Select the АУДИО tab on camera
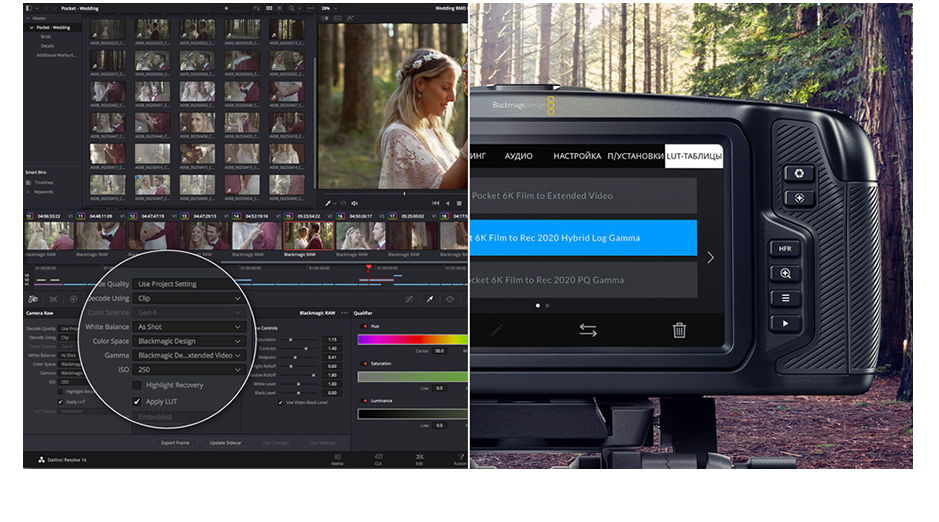 518,156
